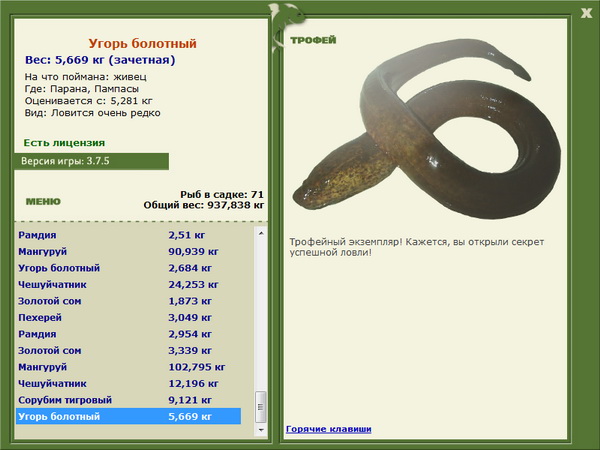The image size is (600, 450).
Task: Click the Вид: Ловится очень редко line
Action: (93, 113)
